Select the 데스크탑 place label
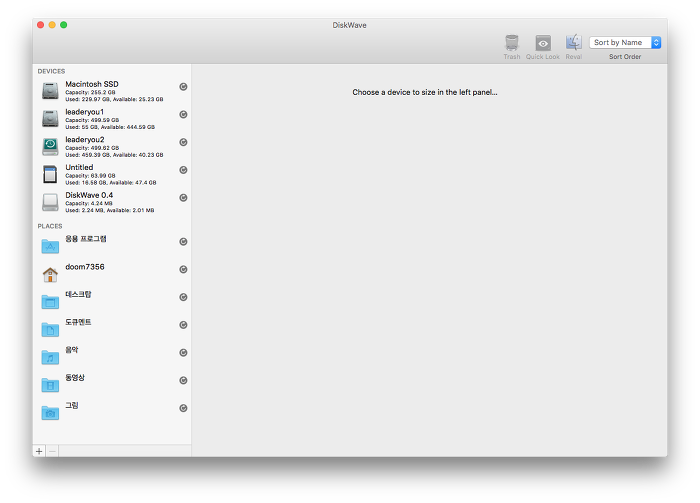This screenshot has width=700, height=503. point(78,294)
